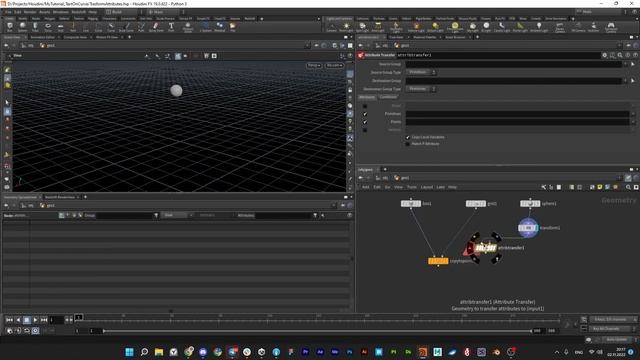640x360 pixels.
Task: Add a Caustic Light from the shelf
Action: [x=502, y=27]
